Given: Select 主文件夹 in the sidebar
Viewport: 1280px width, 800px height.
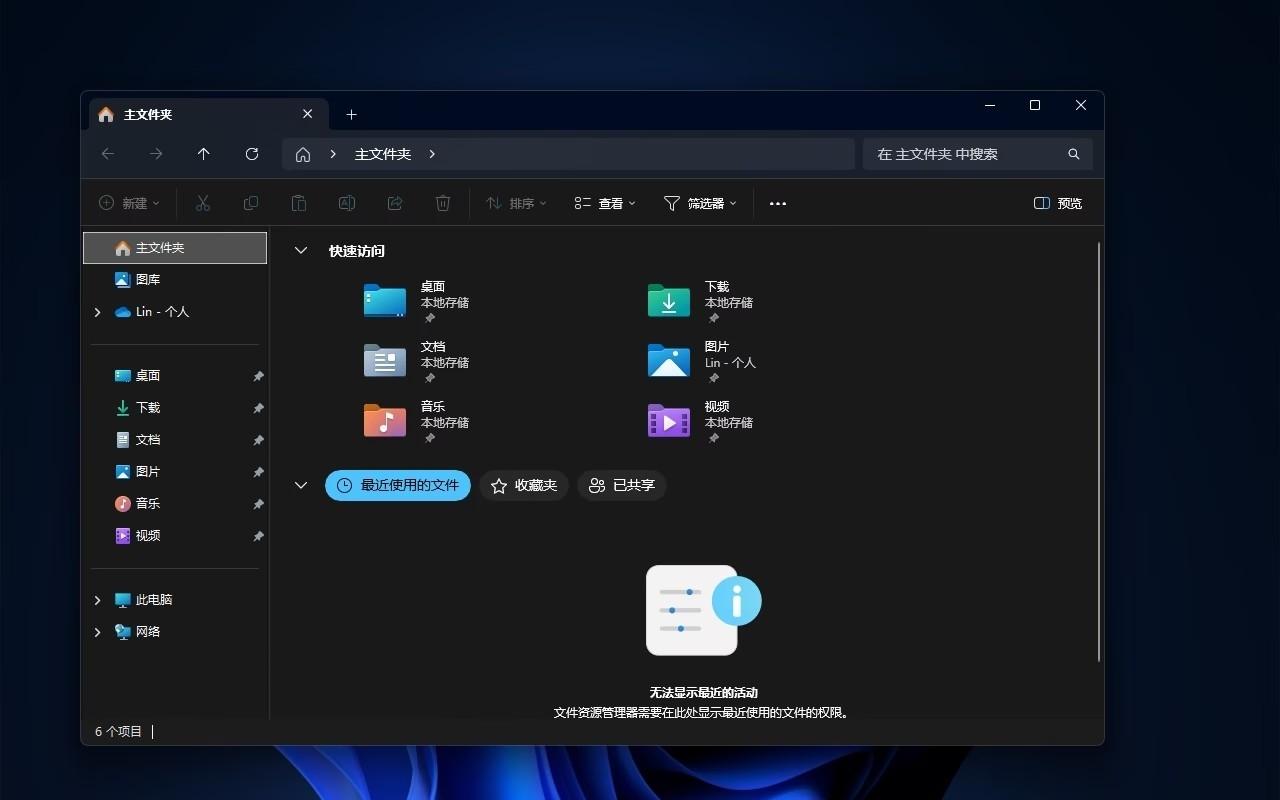Looking at the screenshot, I should (175, 248).
